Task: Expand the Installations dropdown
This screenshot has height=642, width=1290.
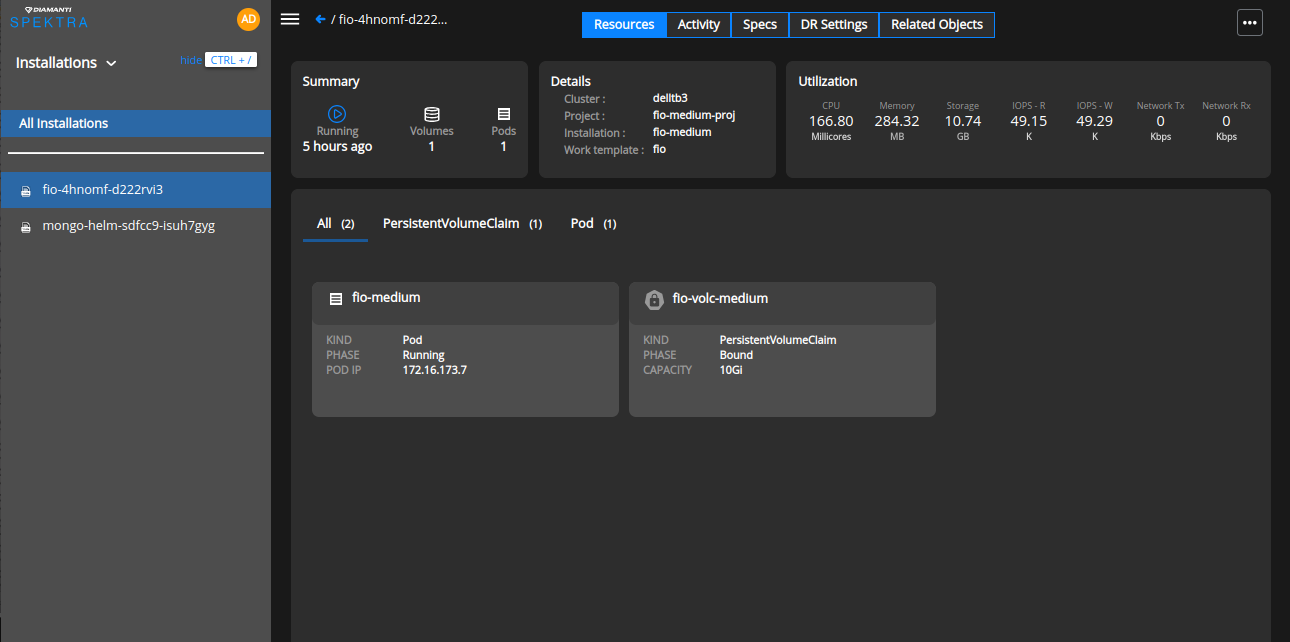Action: [x=67, y=63]
